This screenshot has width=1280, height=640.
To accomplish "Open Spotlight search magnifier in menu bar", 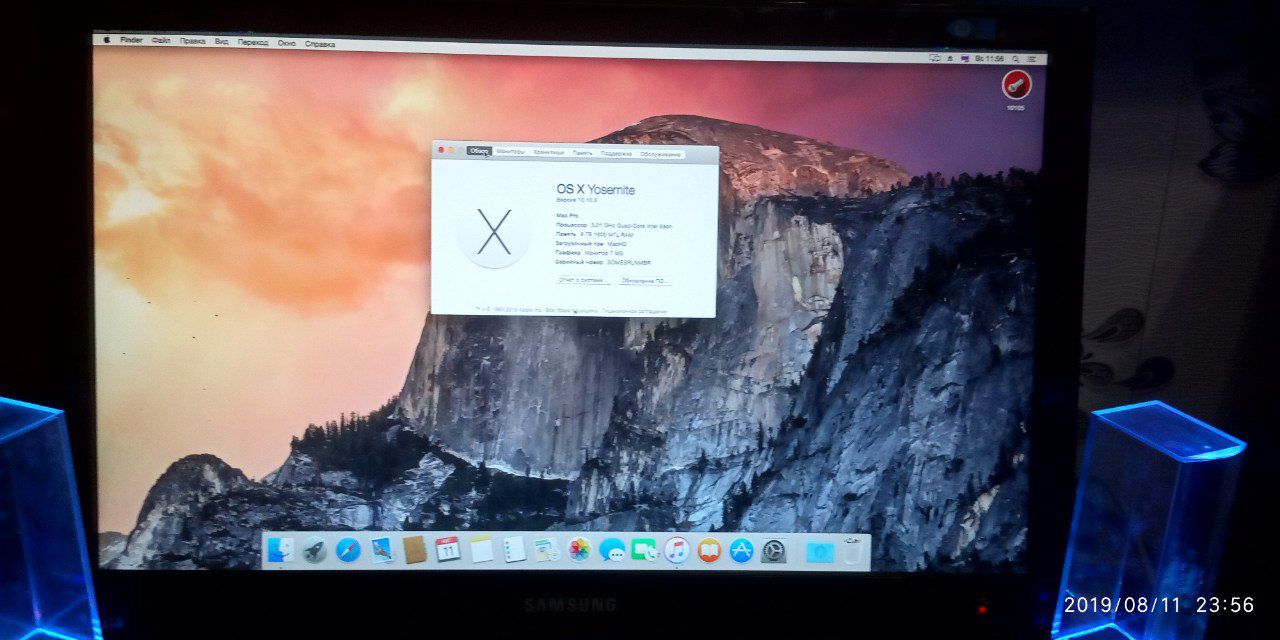I will pyautogui.click(x=1015, y=59).
